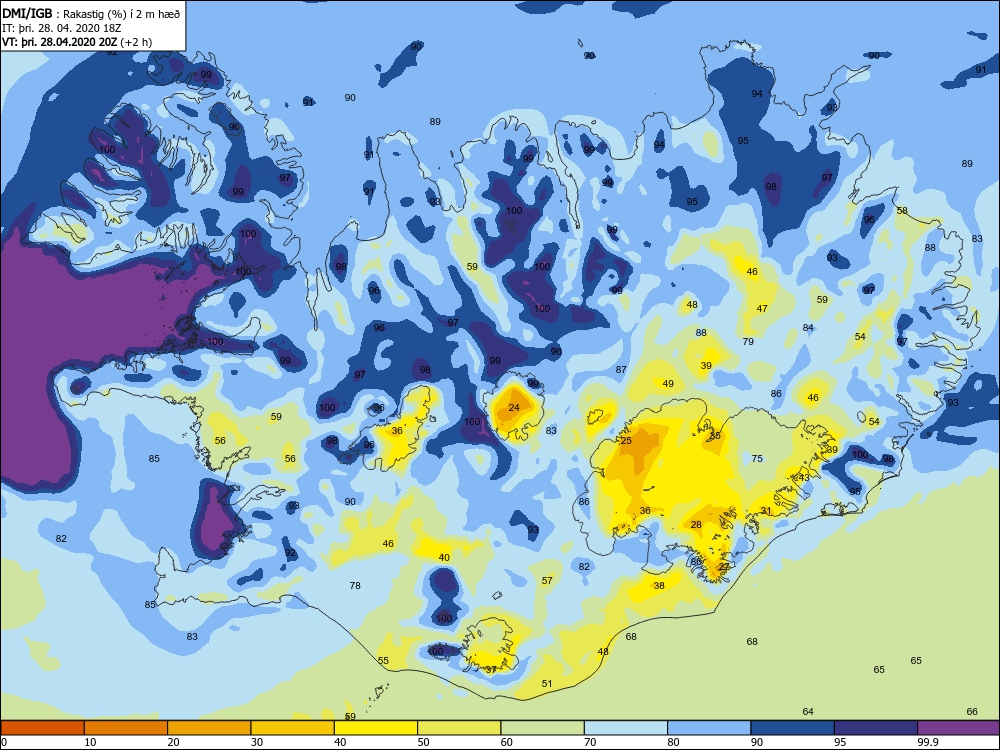The image size is (1000, 750).
Task: Click the pale blue 70–80 legend swatch
Action: pyautogui.click(x=626, y=728)
